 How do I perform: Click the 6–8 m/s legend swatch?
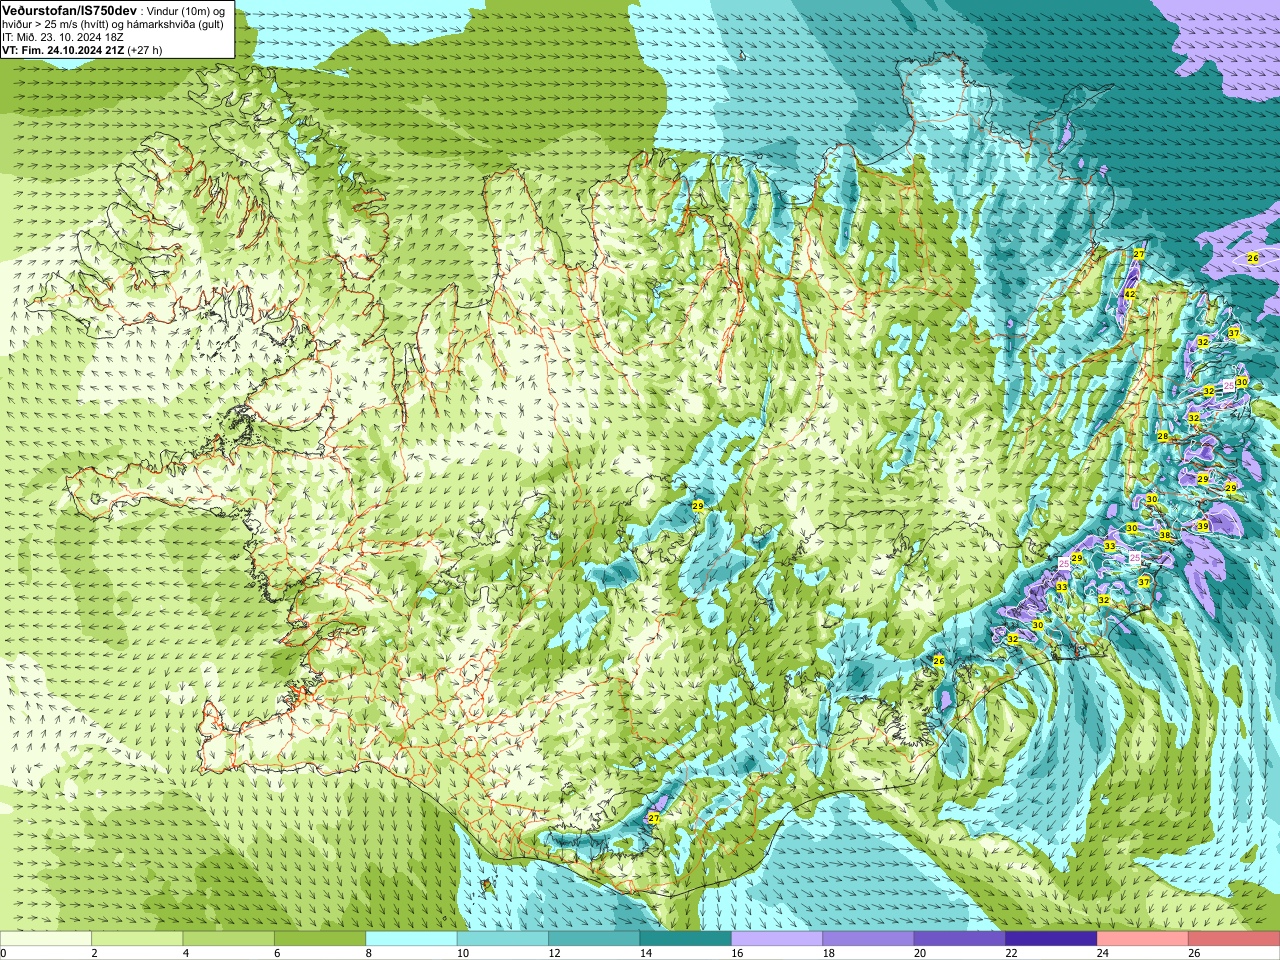pos(320,939)
